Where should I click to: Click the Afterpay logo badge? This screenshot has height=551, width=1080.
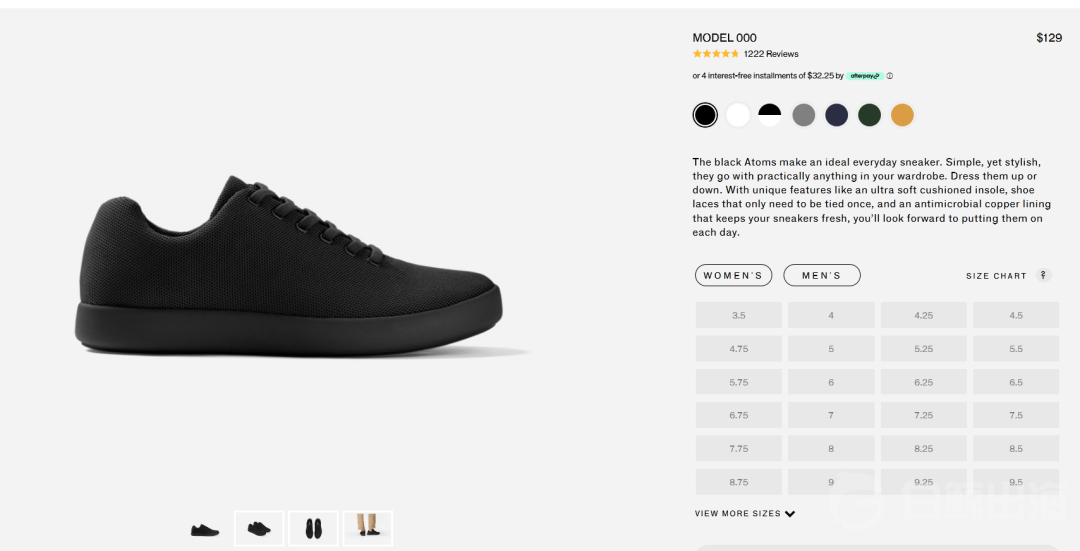pyautogui.click(x=864, y=76)
